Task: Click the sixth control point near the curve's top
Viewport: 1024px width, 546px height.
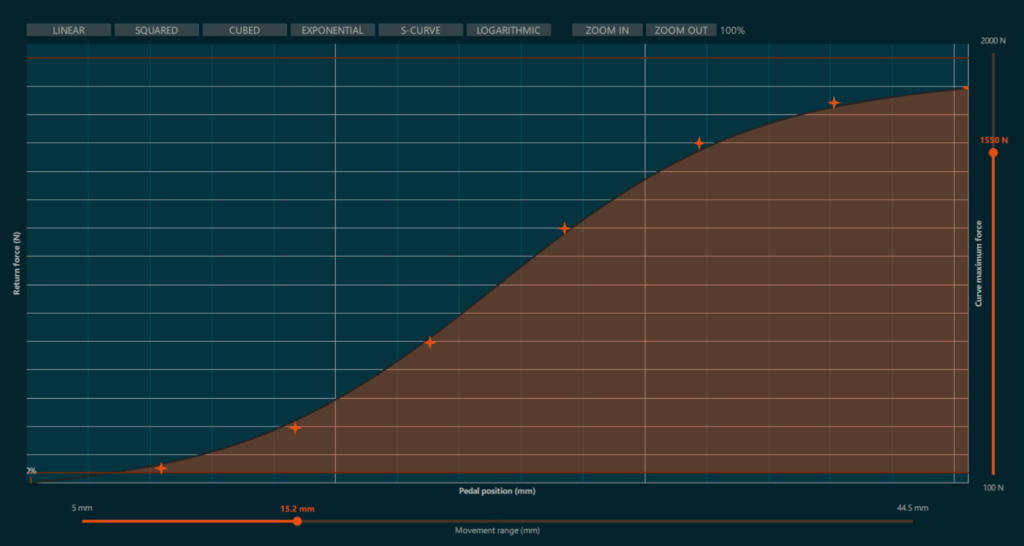Action: point(834,102)
